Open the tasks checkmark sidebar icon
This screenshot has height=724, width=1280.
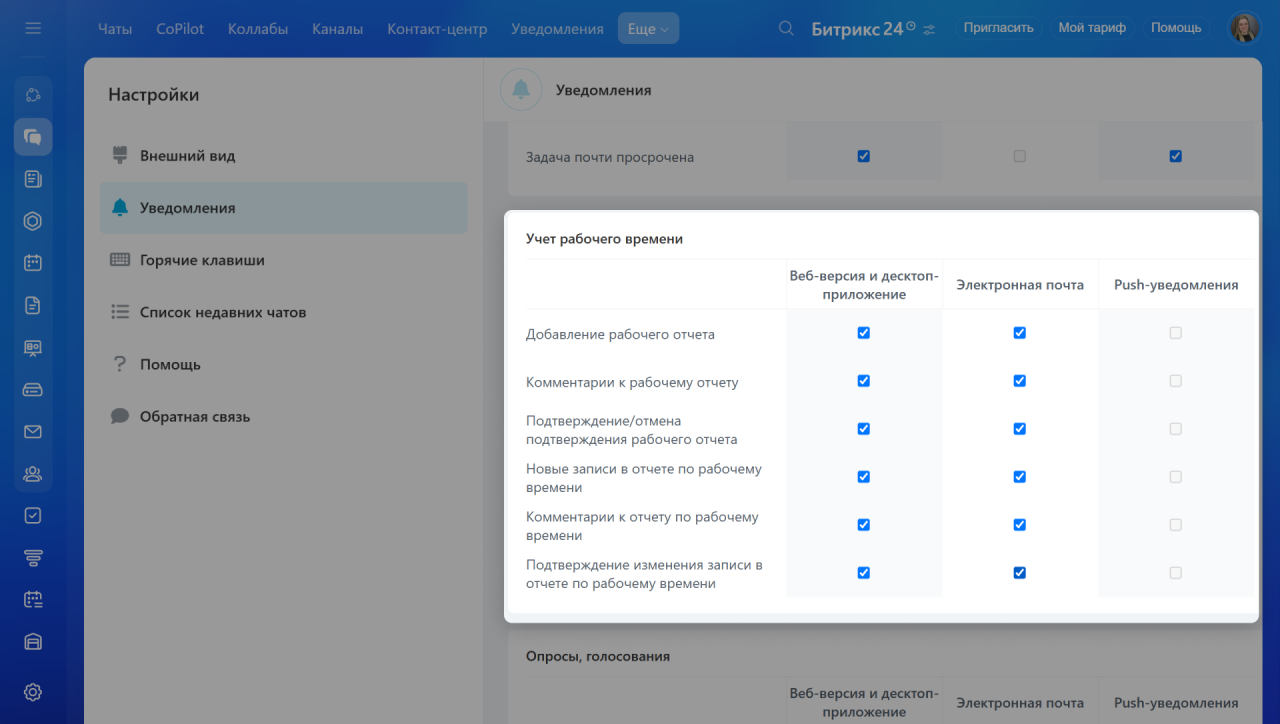click(33, 515)
